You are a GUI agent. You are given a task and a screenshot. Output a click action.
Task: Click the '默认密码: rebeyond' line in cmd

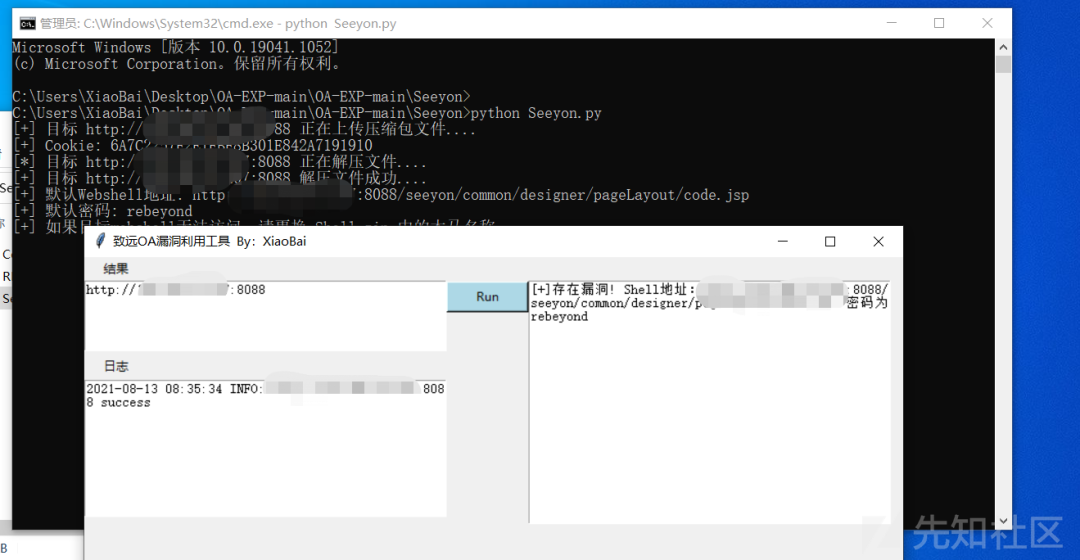(103, 211)
